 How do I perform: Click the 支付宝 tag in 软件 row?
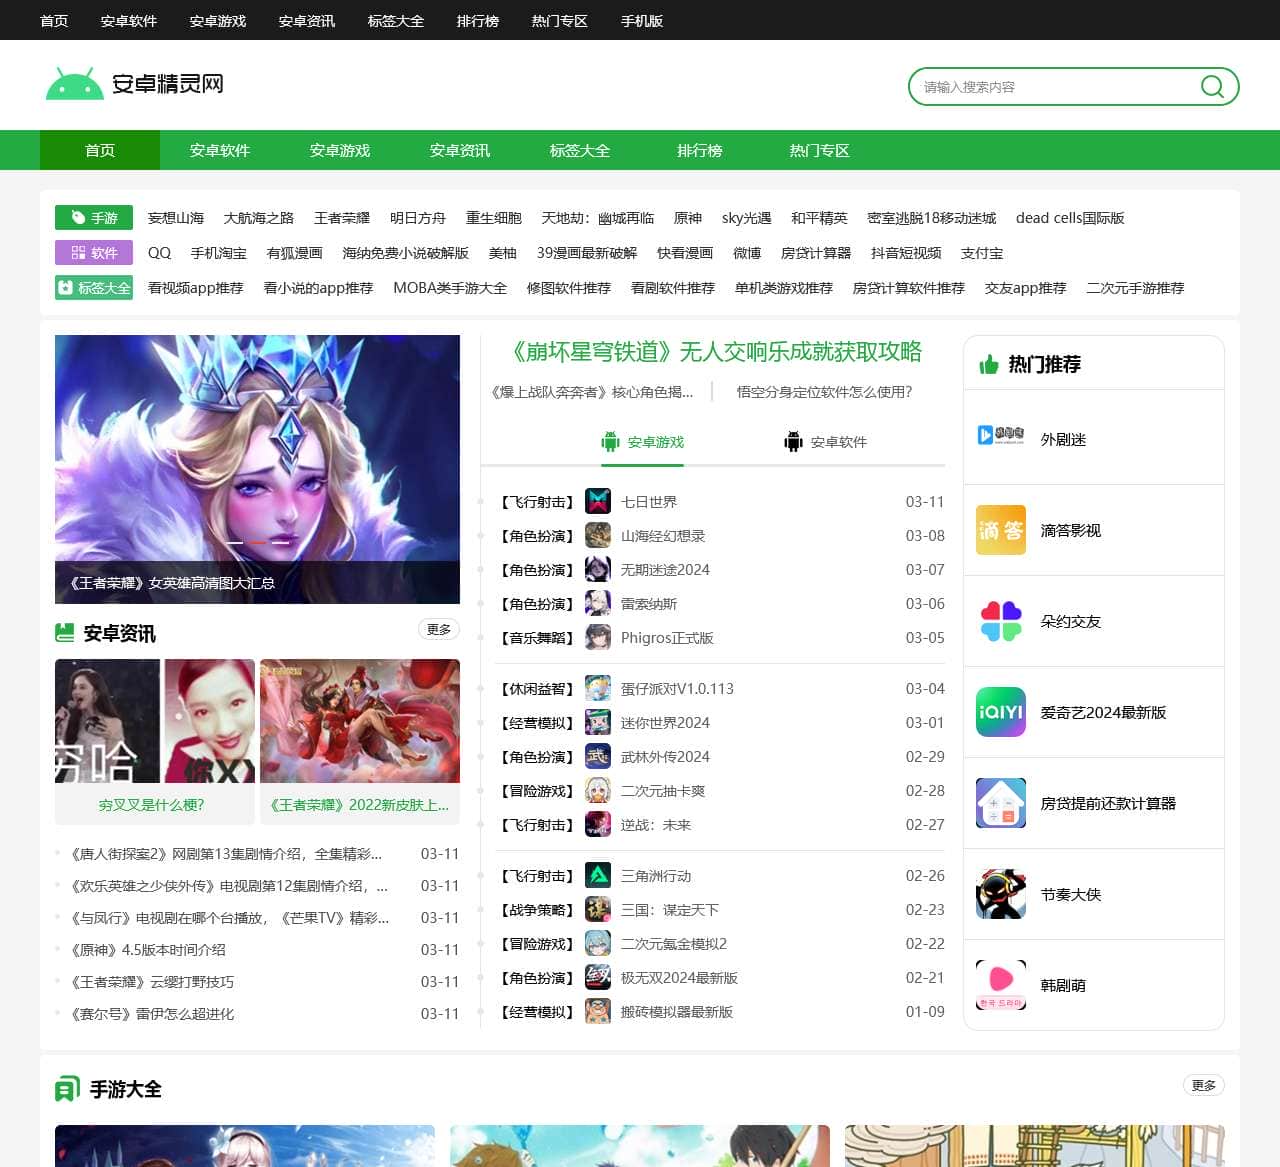click(x=982, y=253)
